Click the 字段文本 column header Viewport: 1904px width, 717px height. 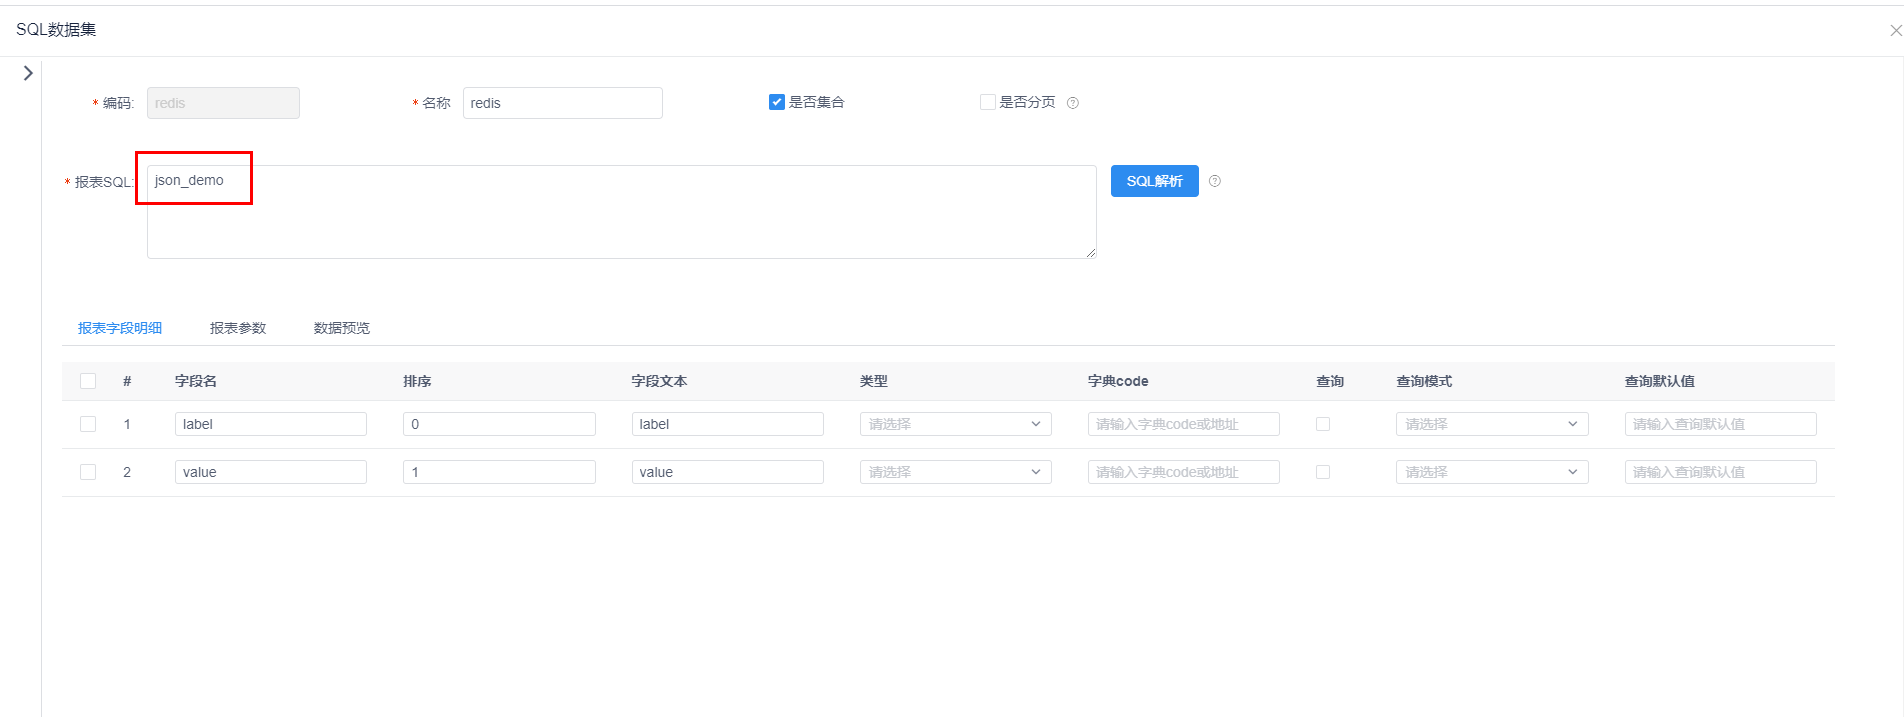[x=659, y=381]
